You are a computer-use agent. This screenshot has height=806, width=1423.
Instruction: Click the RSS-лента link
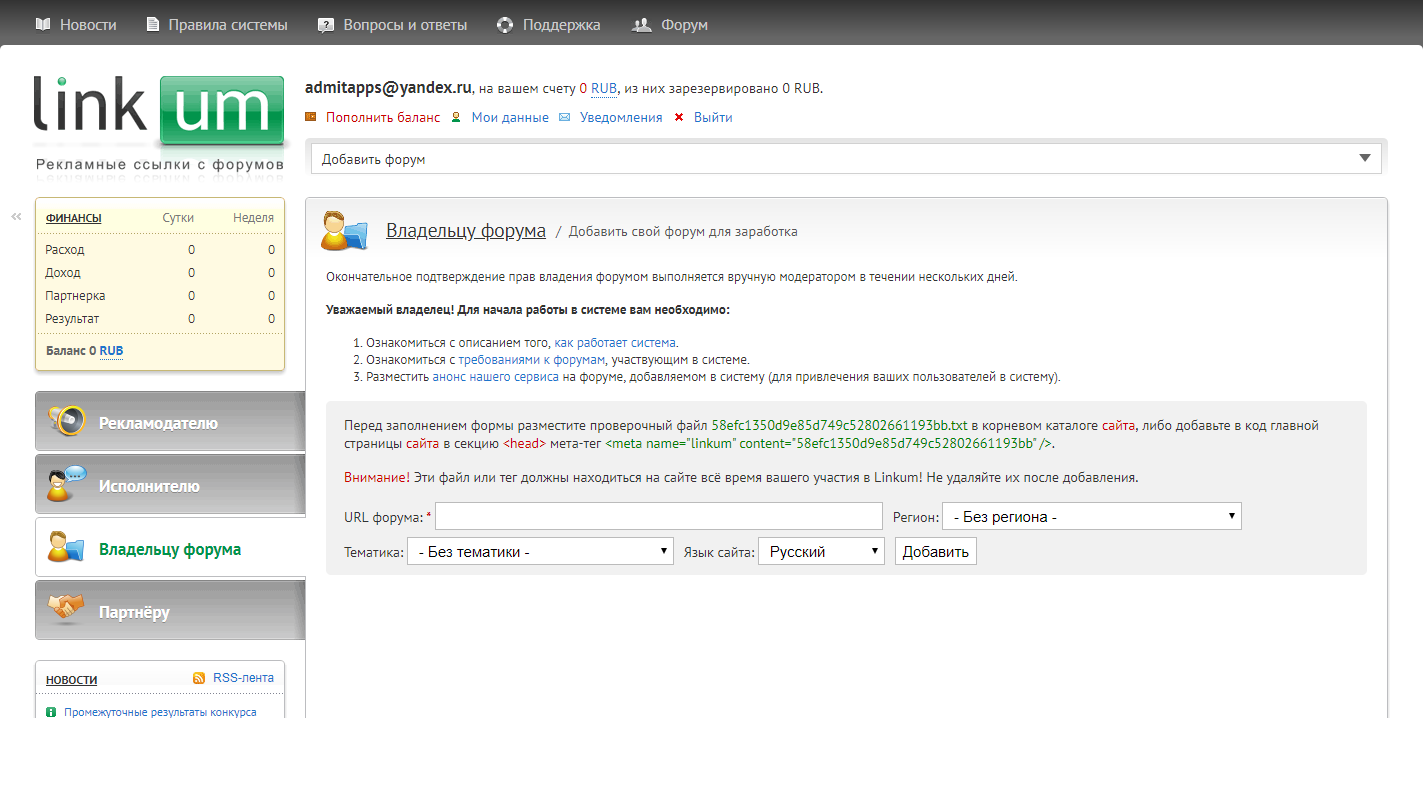[x=243, y=678]
